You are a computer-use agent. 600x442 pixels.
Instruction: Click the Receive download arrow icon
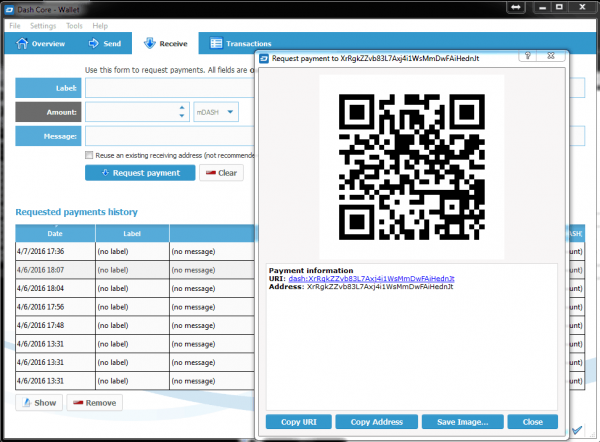click(x=150, y=43)
